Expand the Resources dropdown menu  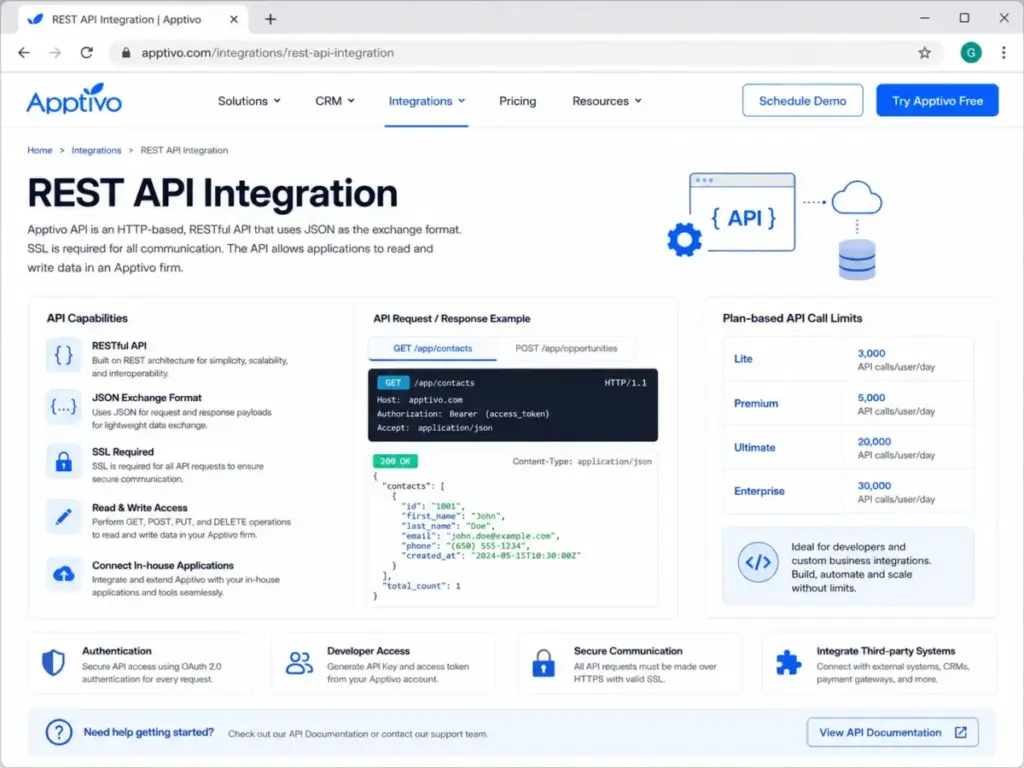coord(607,101)
